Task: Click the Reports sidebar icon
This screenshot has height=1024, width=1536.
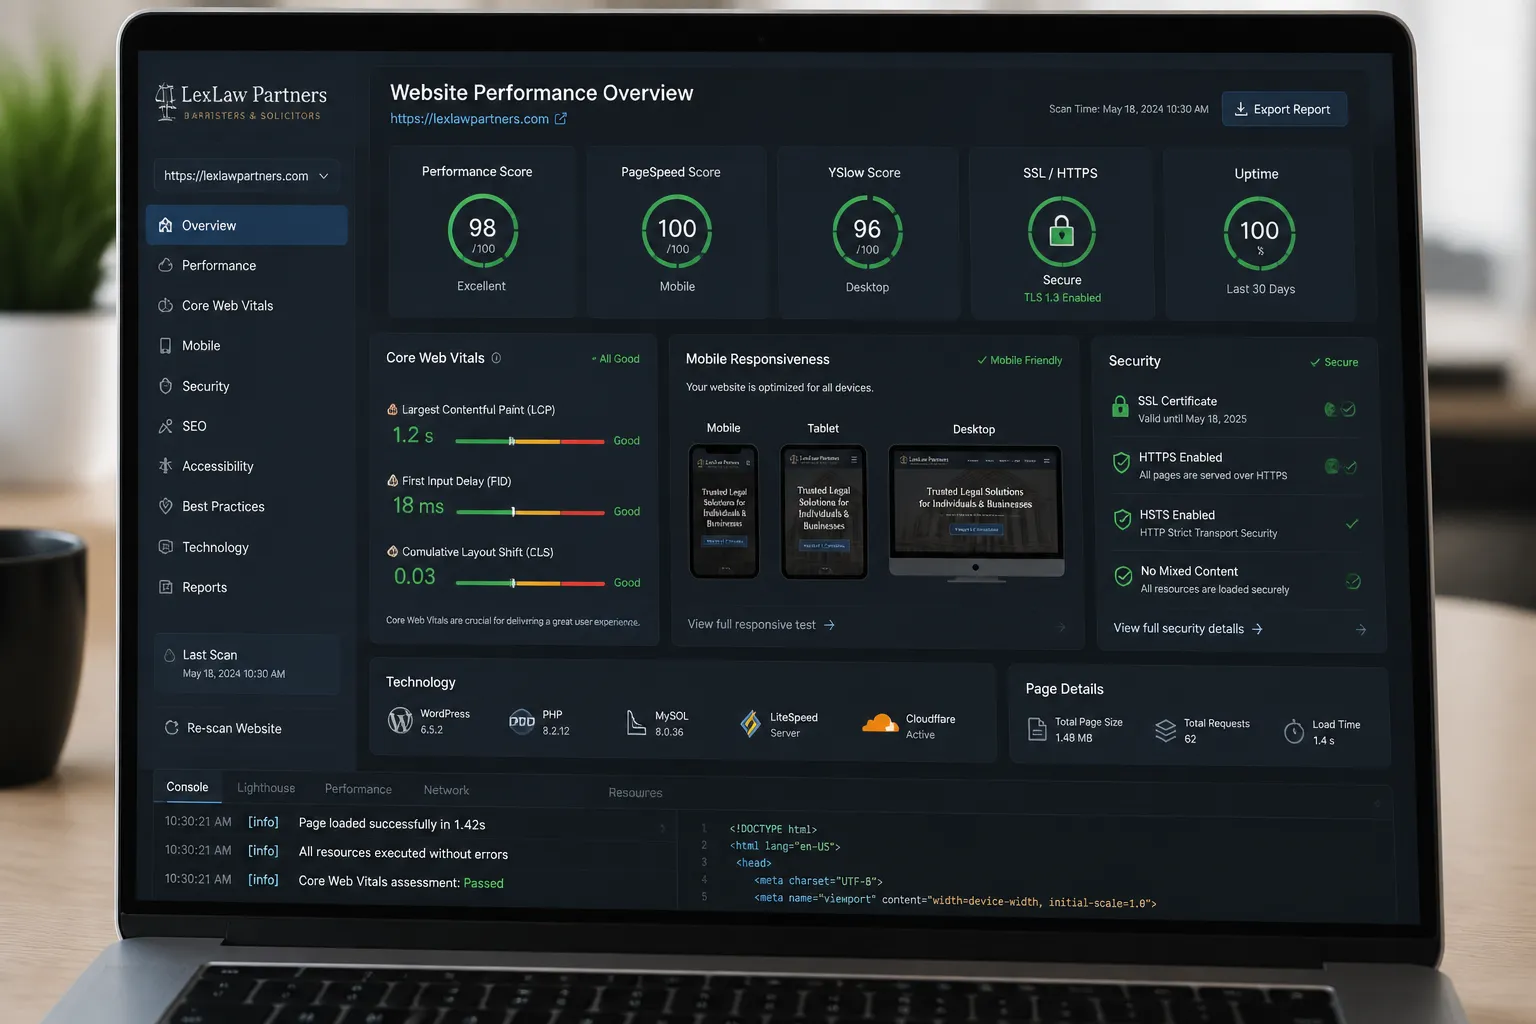Action: [166, 587]
